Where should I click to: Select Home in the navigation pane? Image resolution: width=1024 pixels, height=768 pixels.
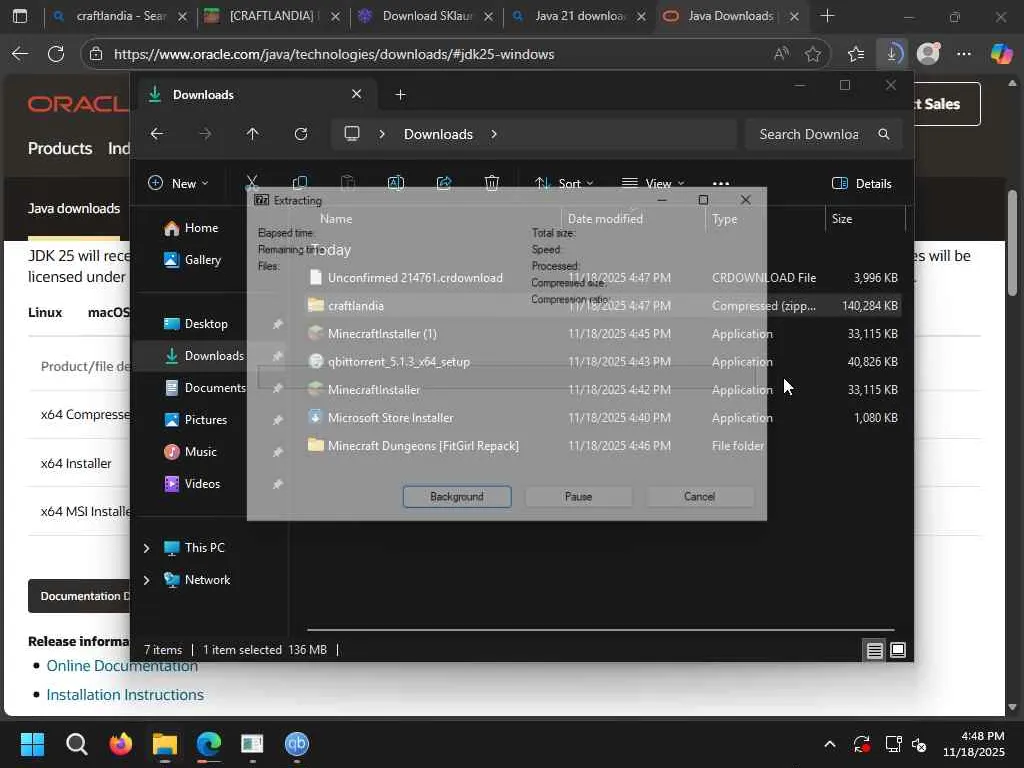click(x=191, y=228)
